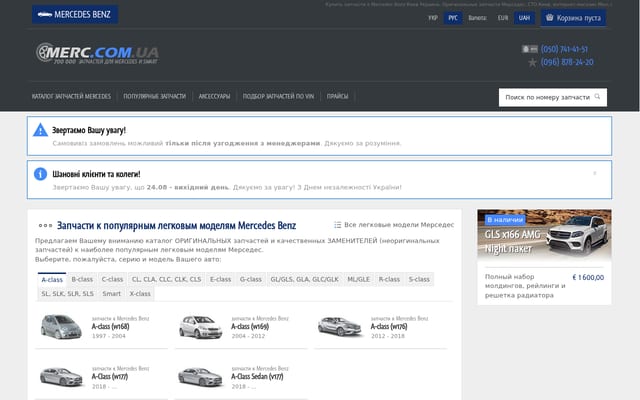Open Аксессуары menu item
The height and width of the screenshot is (400, 640).
pyautogui.click(x=214, y=96)
